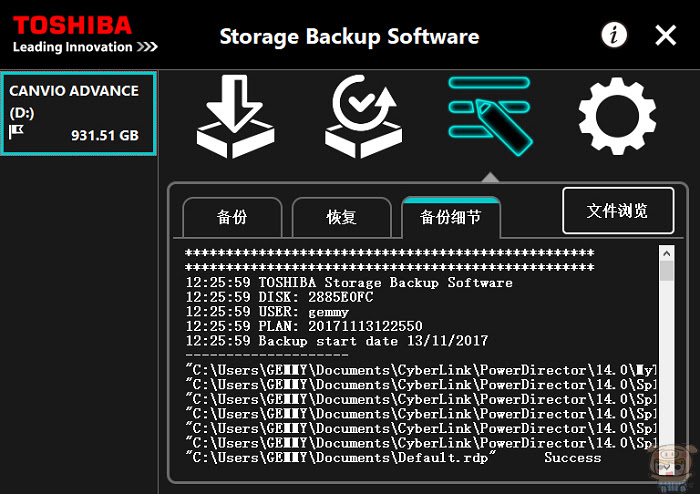Open the restore icon with circular arrow

363,116
